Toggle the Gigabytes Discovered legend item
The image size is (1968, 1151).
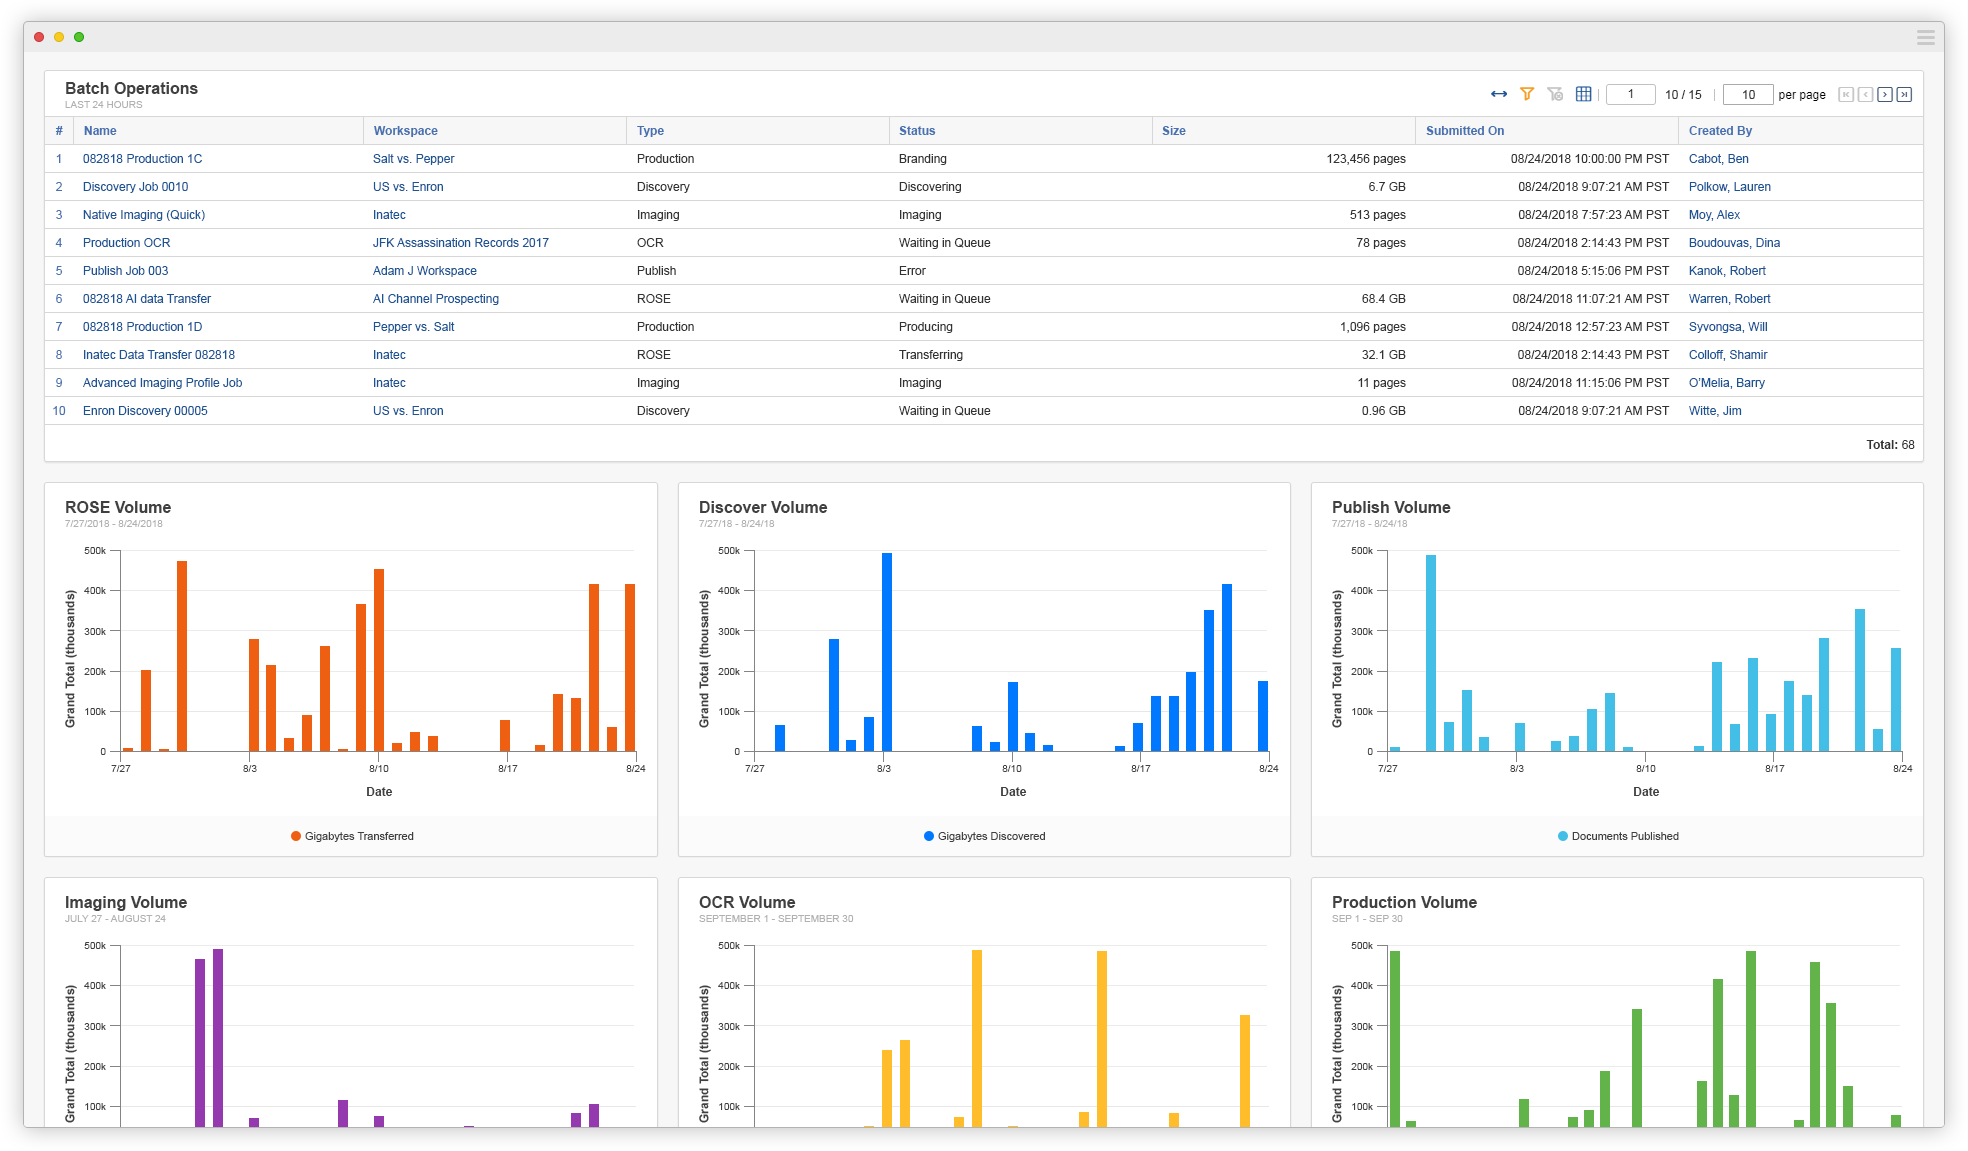(985, 836)
